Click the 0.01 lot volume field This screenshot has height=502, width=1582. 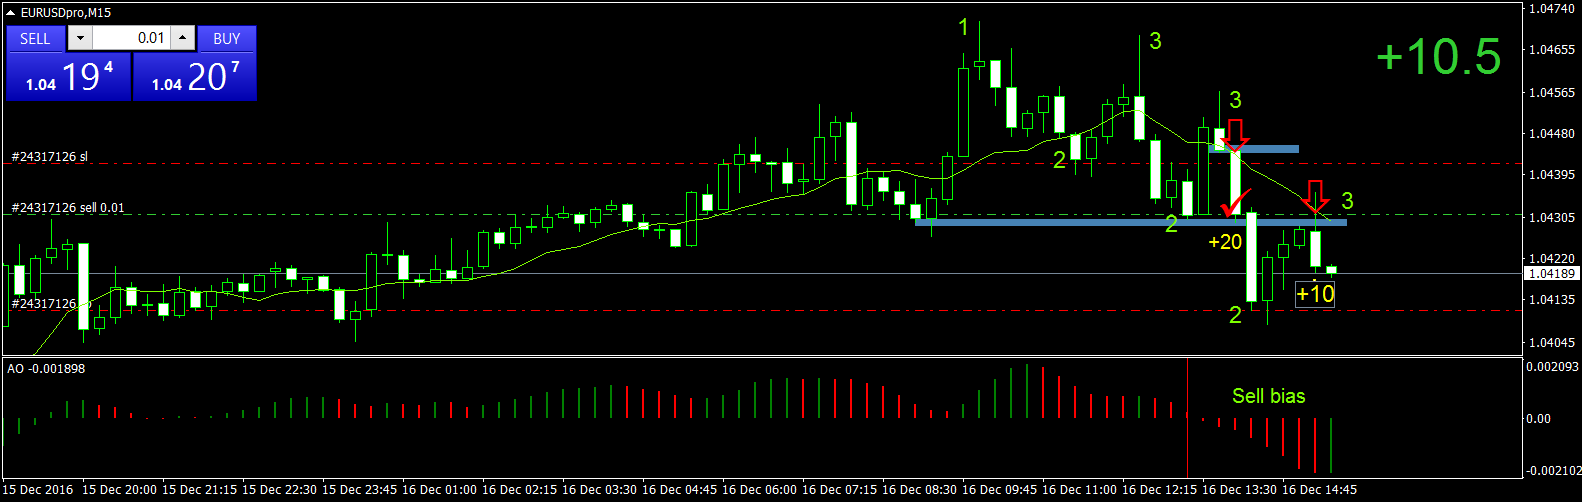point(131,38)
